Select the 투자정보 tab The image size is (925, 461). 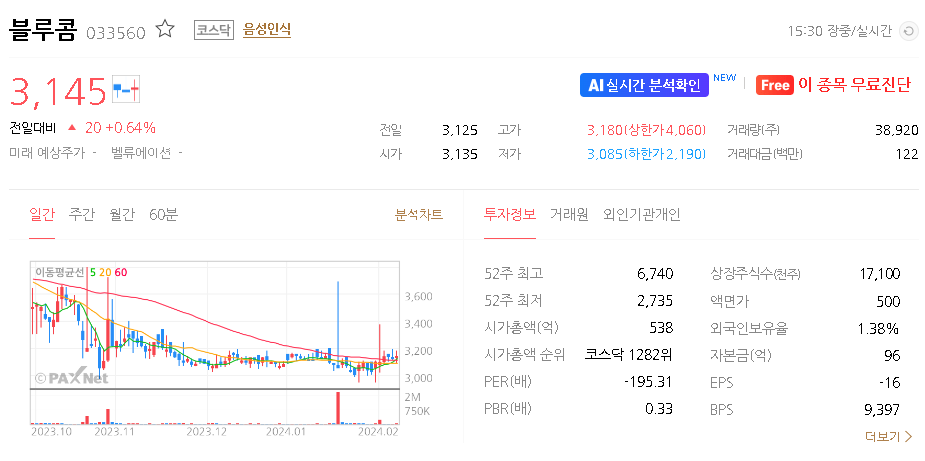(510, 215)
